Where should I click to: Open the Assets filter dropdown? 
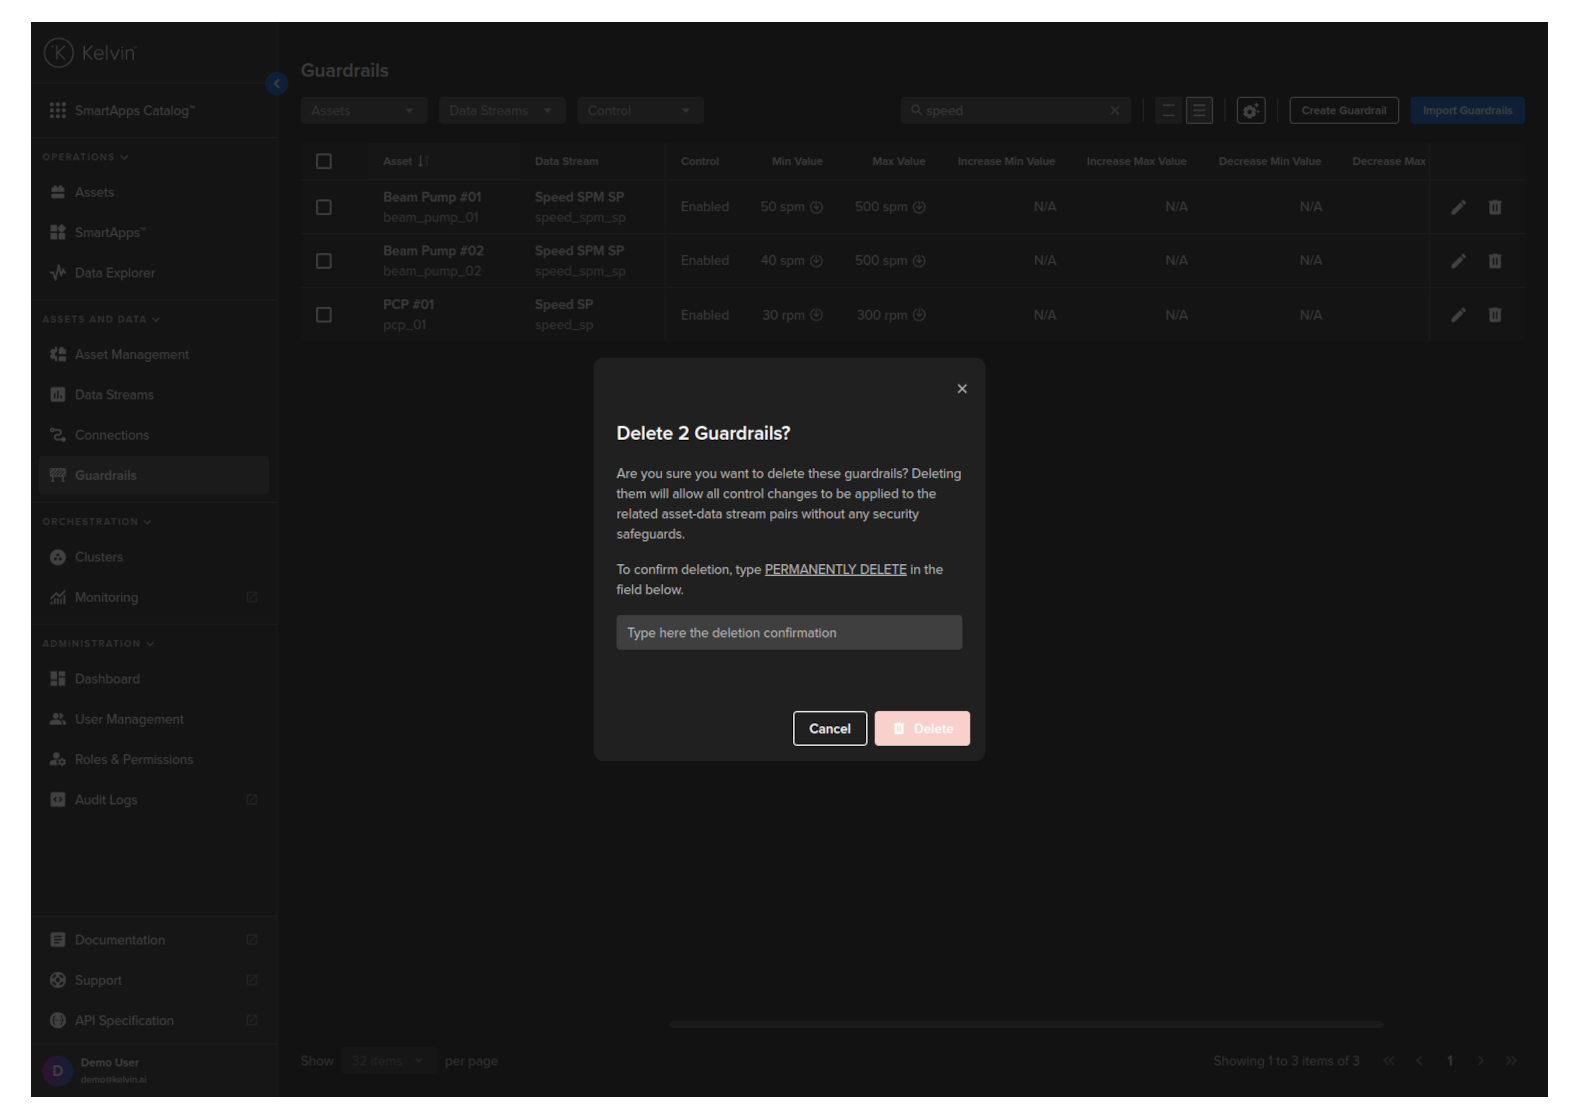(x=363, y=111)
